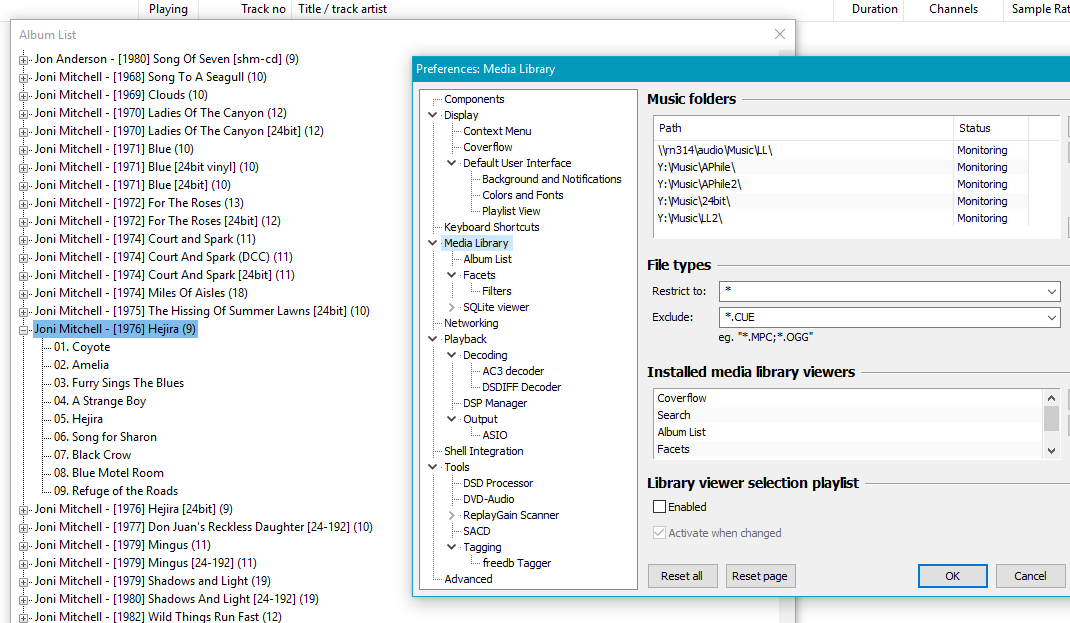1070x623 pixels.
Task: Toggle the Activate when changed checkbox
Action: [659, 533]
